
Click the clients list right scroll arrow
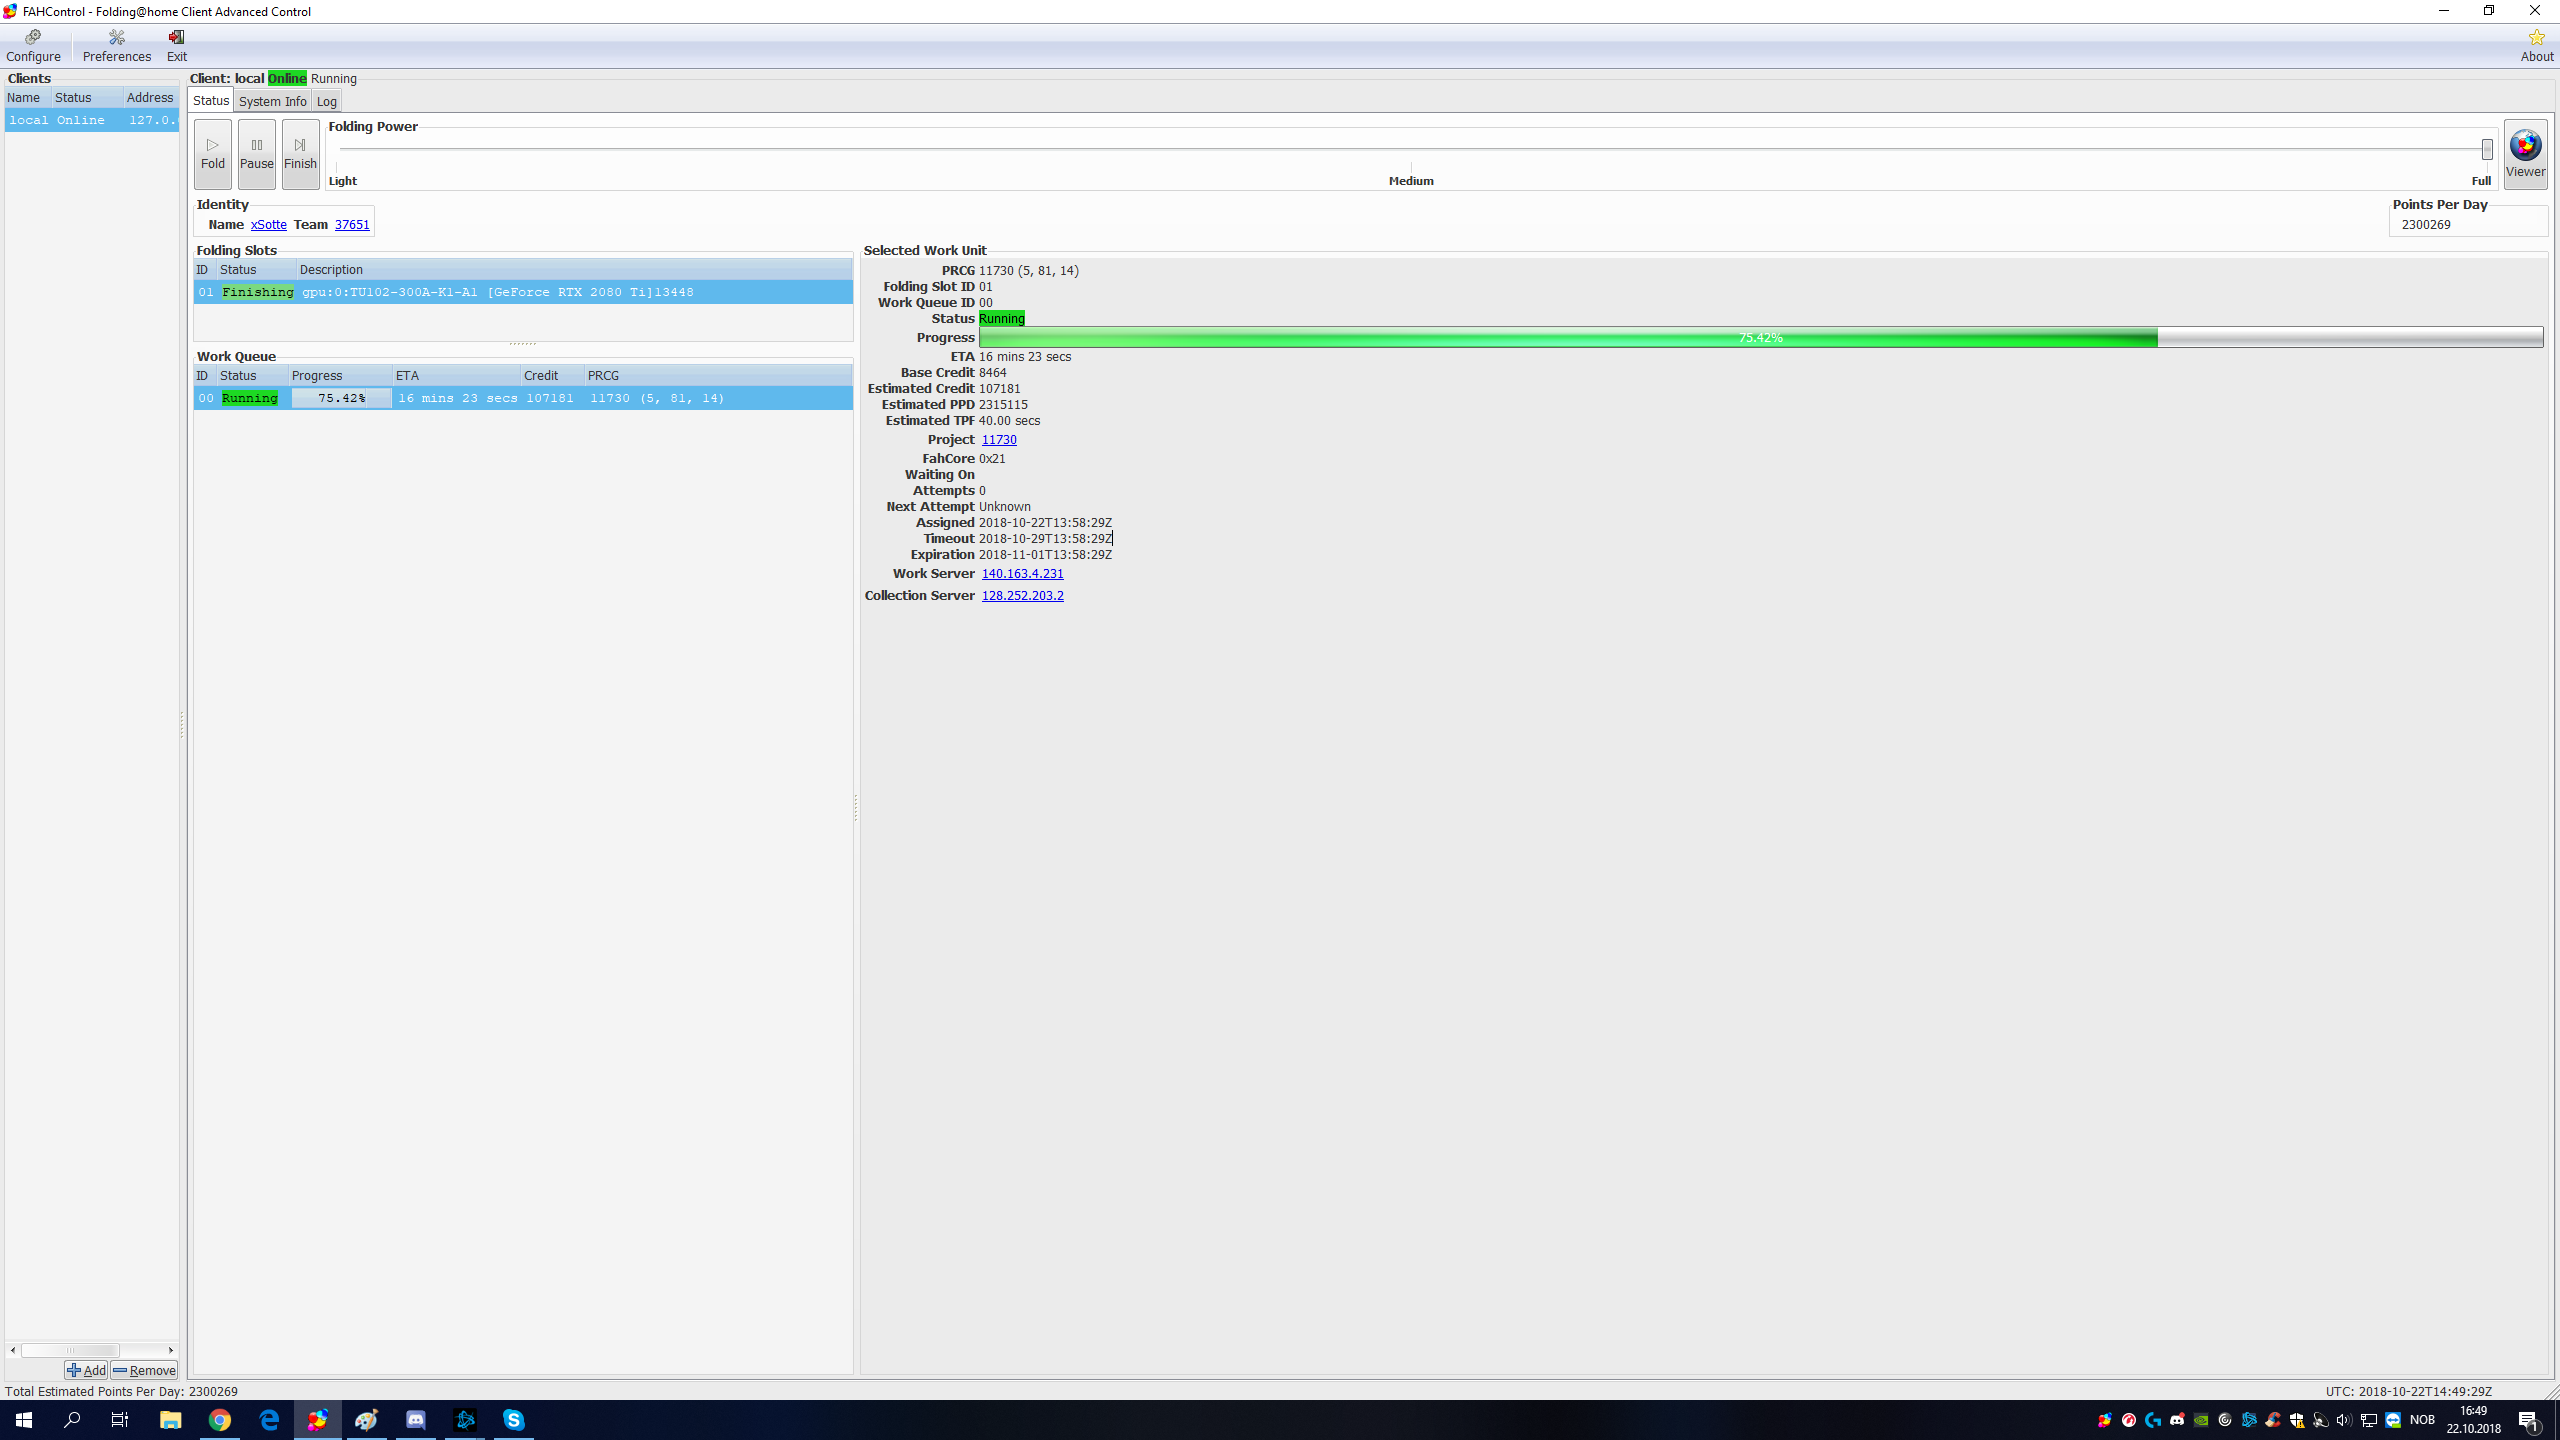pos(171,1350)
